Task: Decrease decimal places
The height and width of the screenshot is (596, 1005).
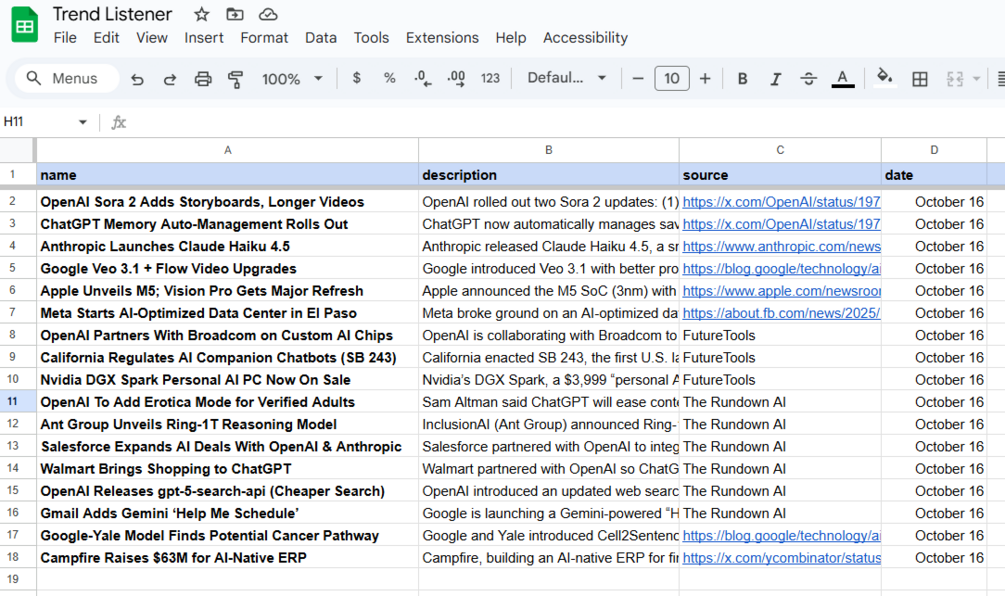Action: click(422, 78)
